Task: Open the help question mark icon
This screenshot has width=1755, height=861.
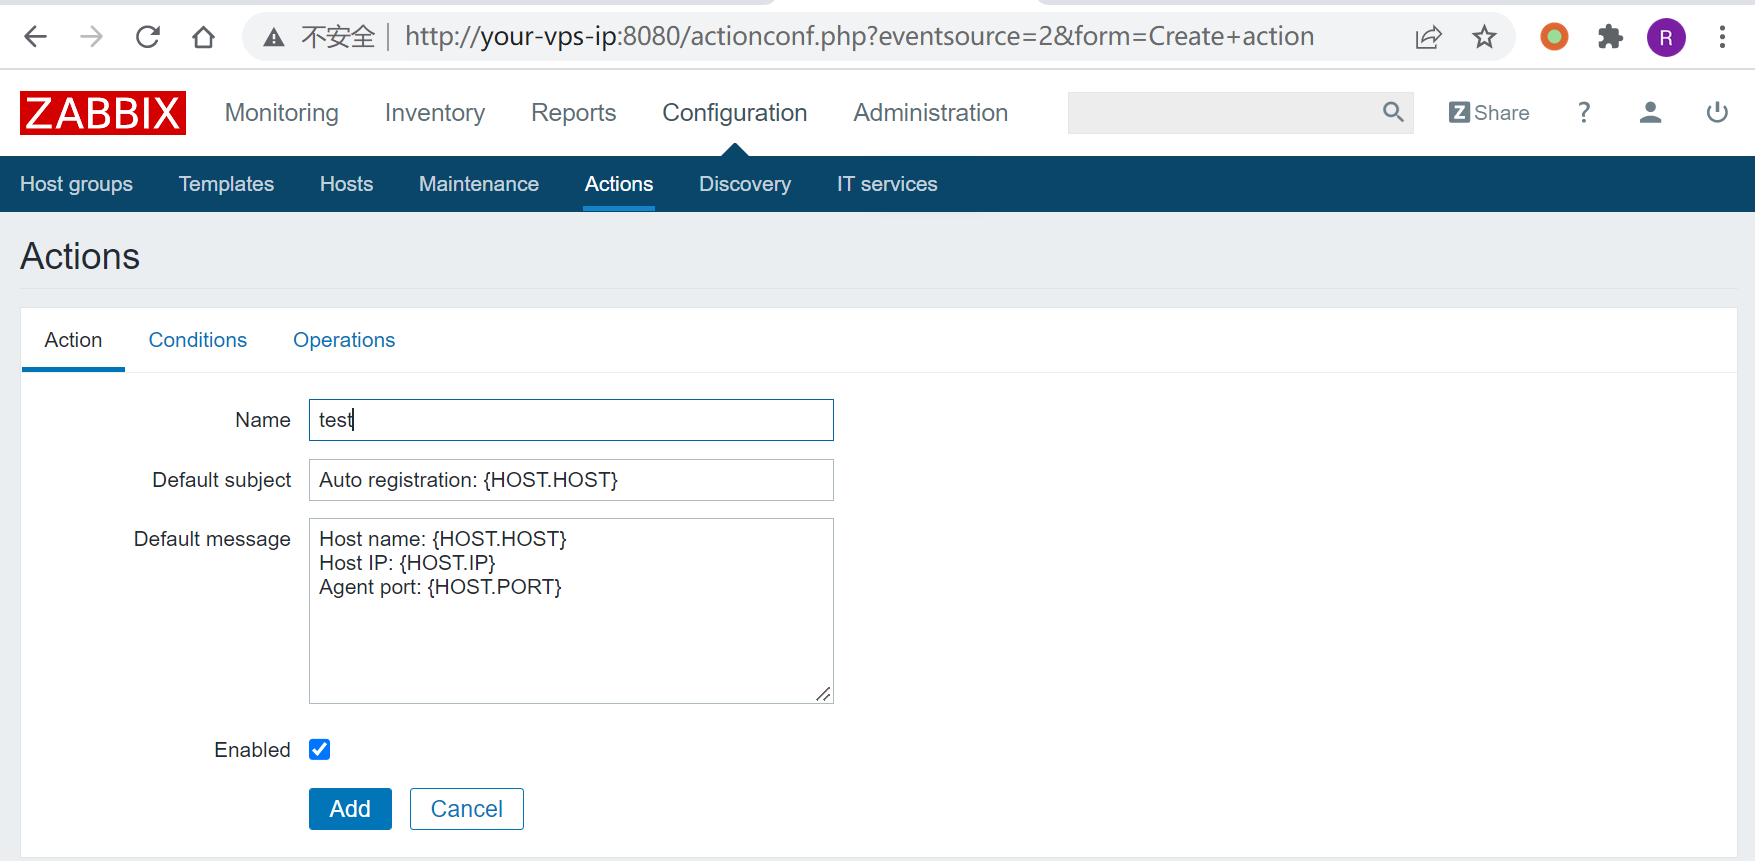Action: (x=1583, y=113)
